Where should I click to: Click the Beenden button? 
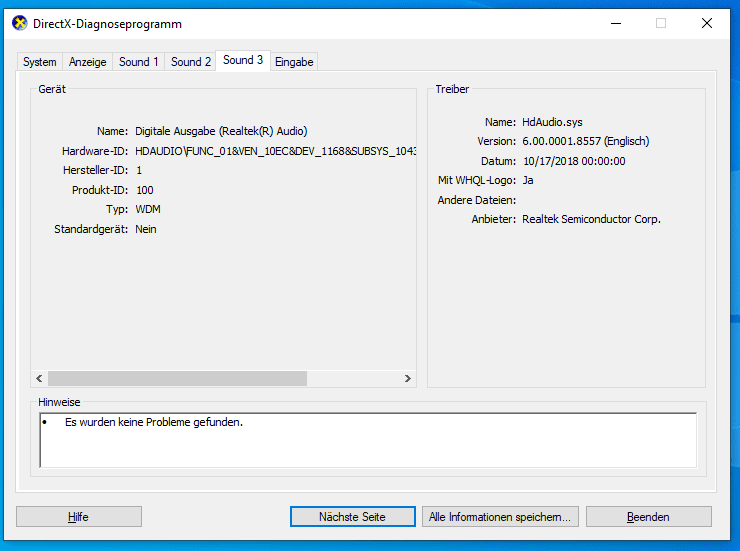(x=648, y=517)
